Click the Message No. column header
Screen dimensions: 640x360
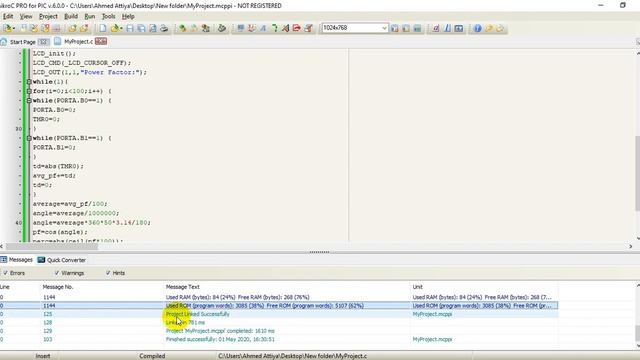click(x=58, y=287)
